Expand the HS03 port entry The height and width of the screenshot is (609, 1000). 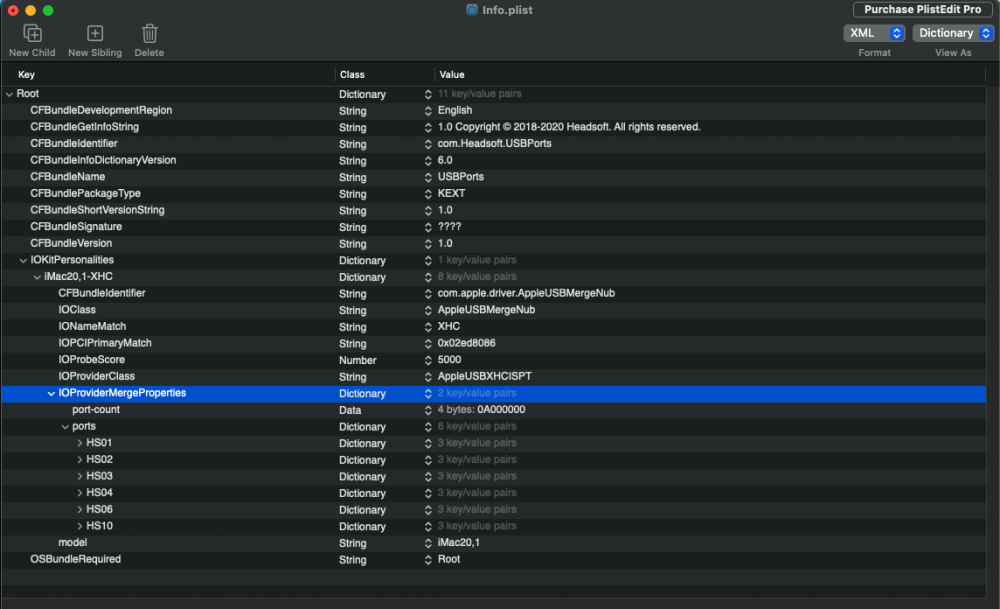pos(80,476)
